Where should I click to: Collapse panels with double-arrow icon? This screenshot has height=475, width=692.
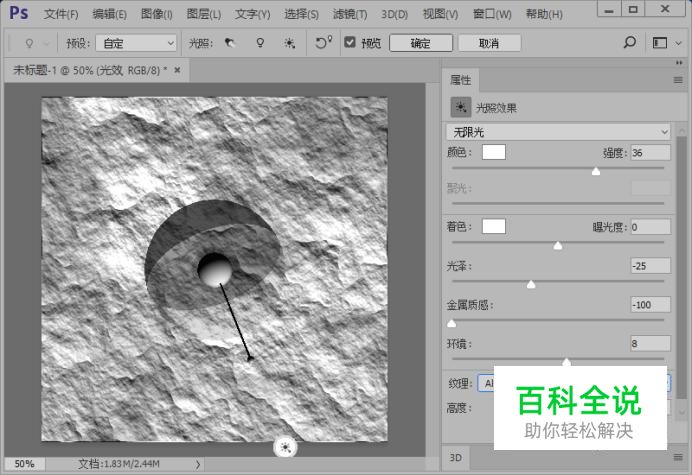pyautogui.click(x=679, y=63)
